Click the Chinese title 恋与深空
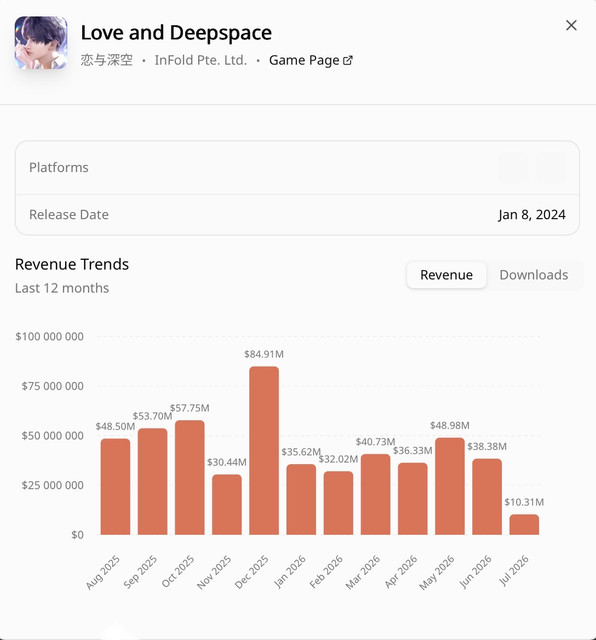Screen dimensions: 596x640 coord(107,60)
